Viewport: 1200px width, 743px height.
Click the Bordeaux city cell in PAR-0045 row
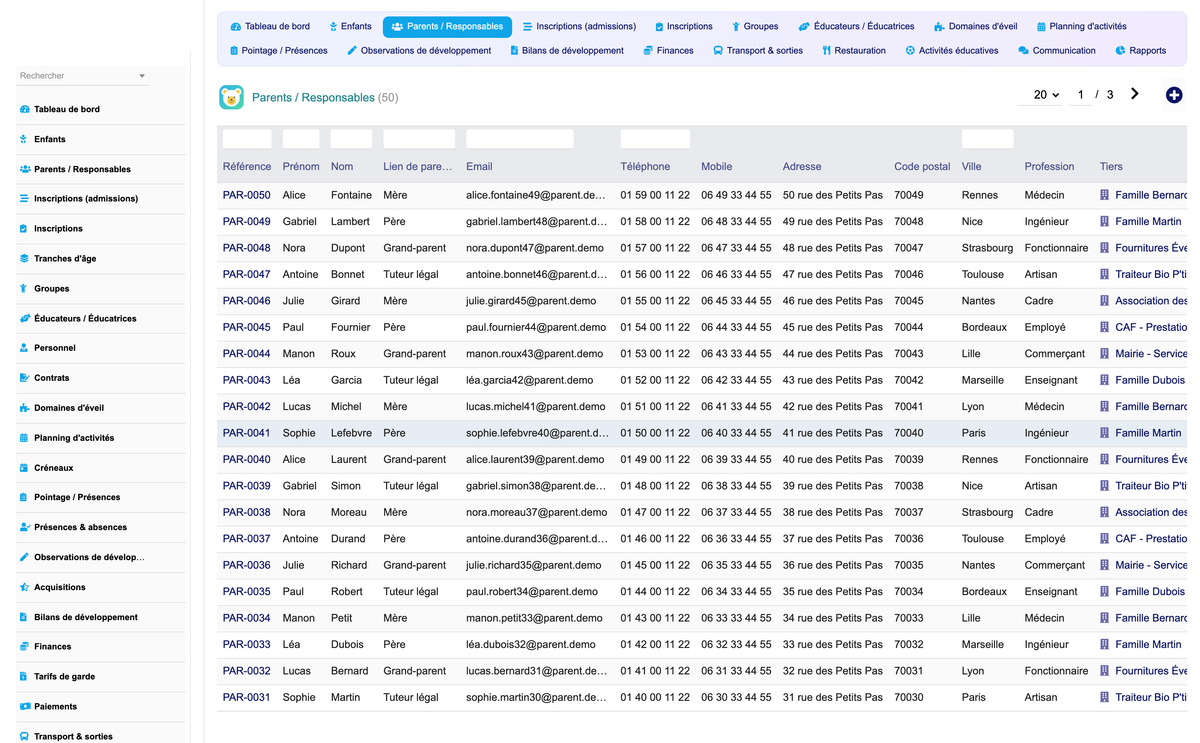[984, 327]
